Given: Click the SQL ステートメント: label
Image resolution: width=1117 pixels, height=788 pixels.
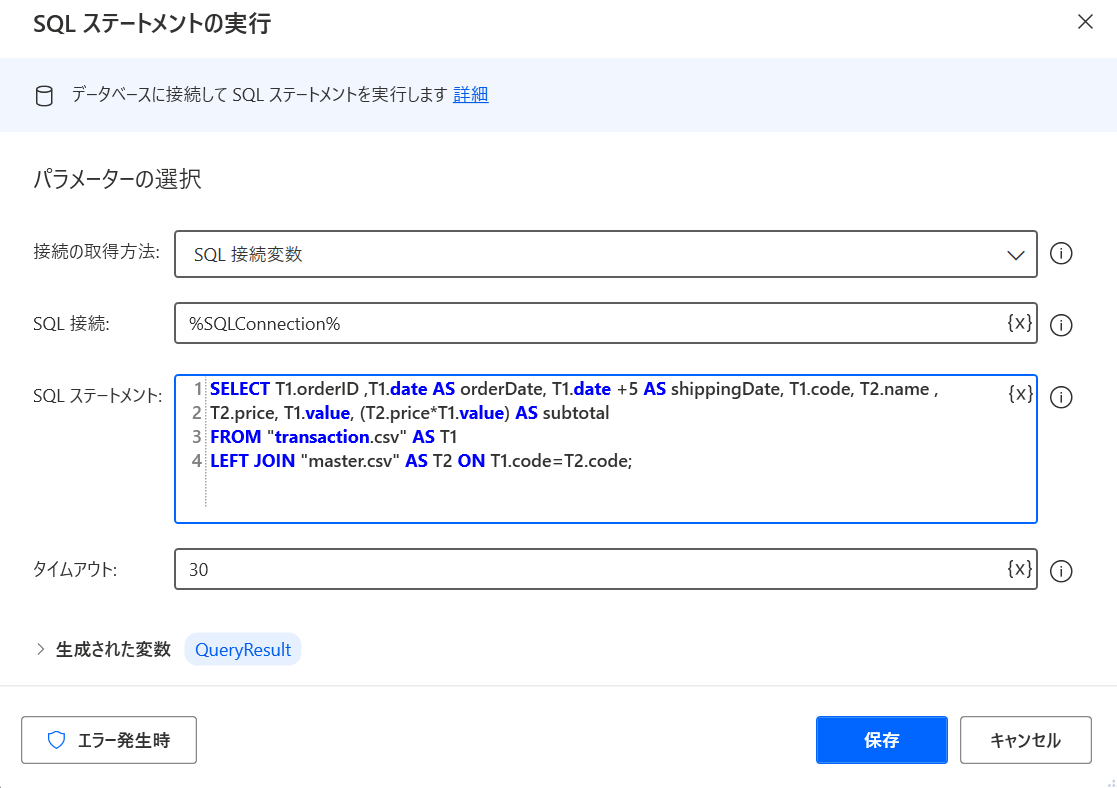Looking at the screenshot, I should coord(98,396).
